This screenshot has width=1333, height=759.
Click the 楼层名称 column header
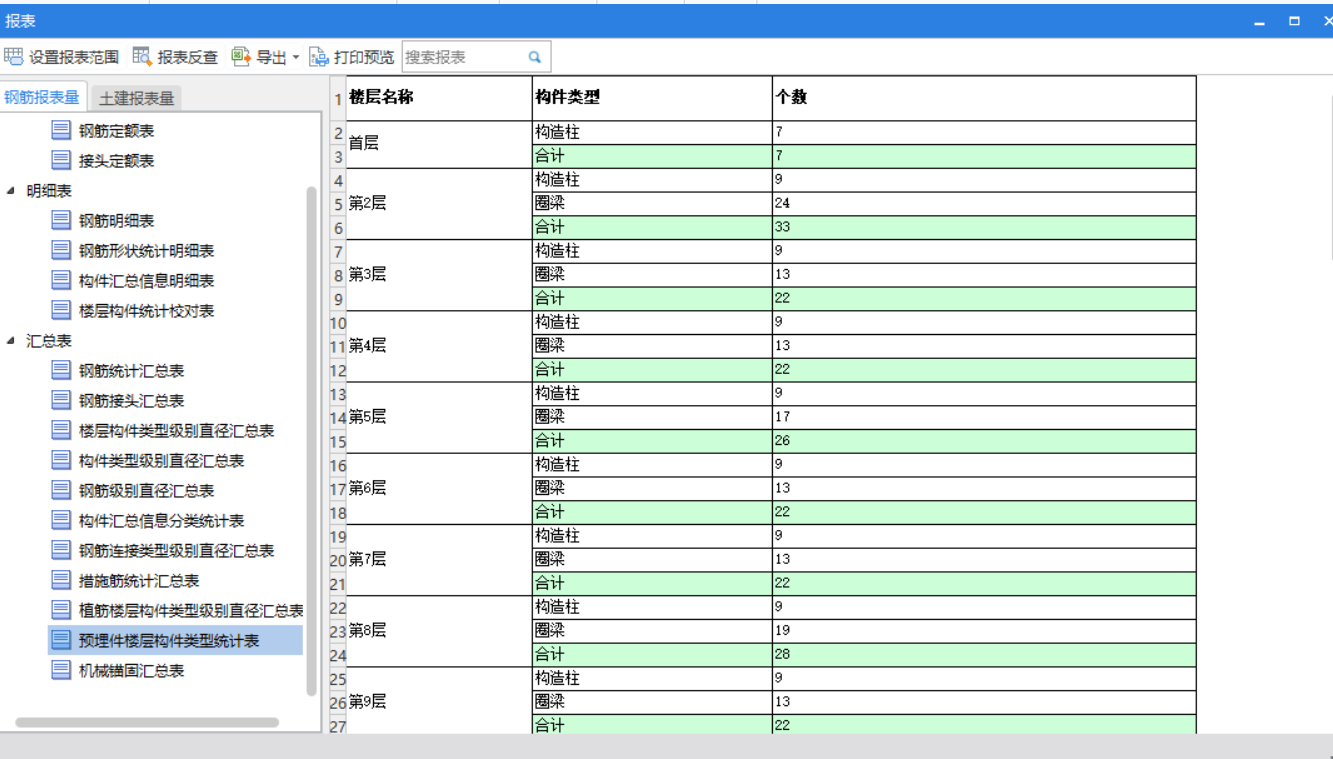click(x=439, y=98)
